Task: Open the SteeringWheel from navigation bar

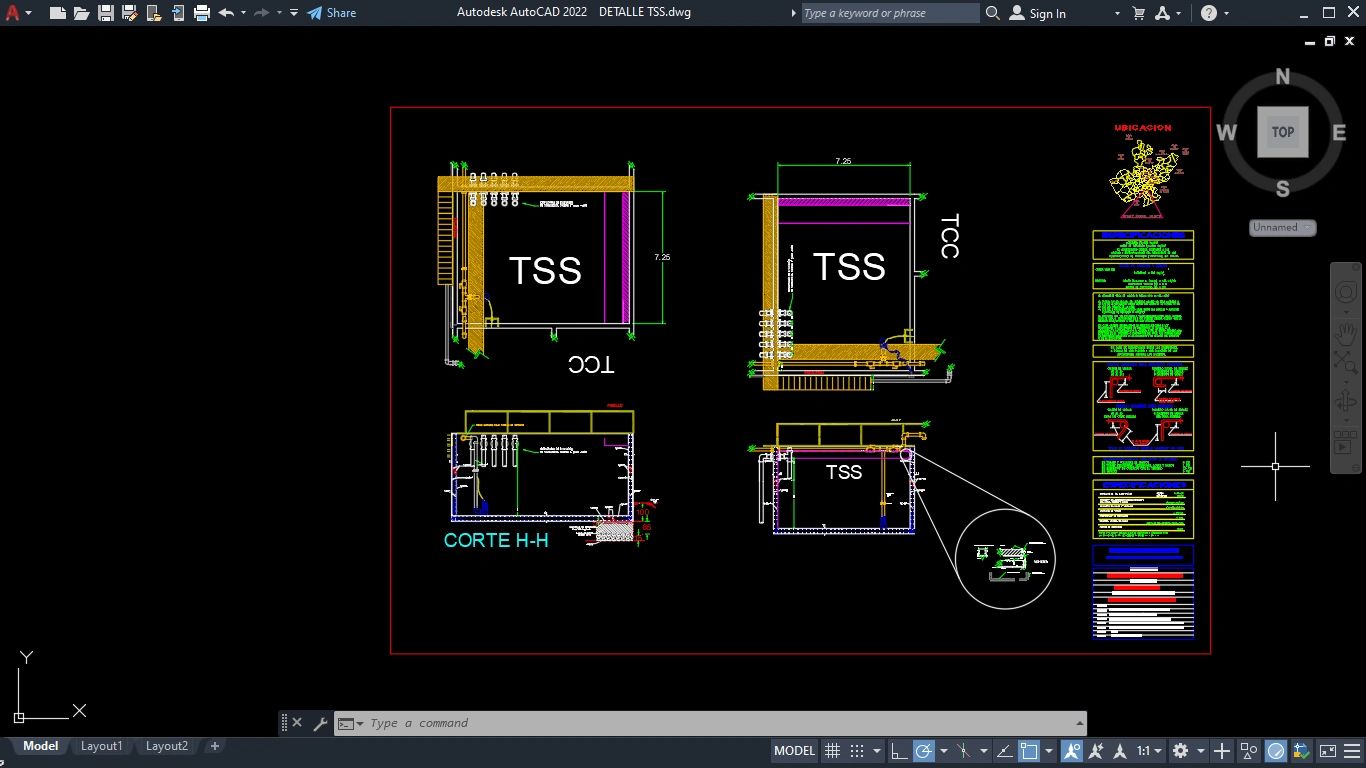Action: 1346,293
